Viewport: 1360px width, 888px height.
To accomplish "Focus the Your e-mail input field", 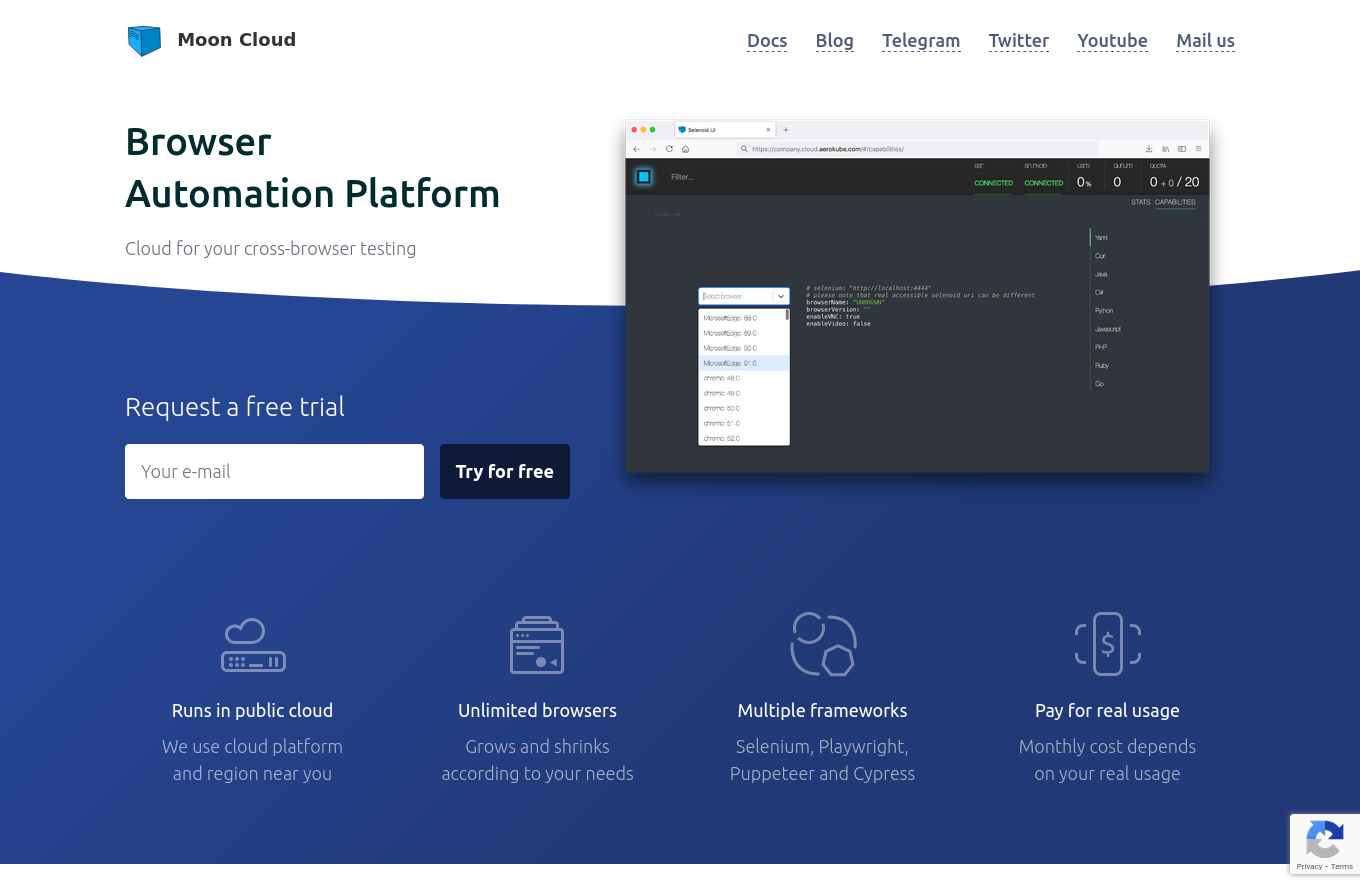I will 274,471.
